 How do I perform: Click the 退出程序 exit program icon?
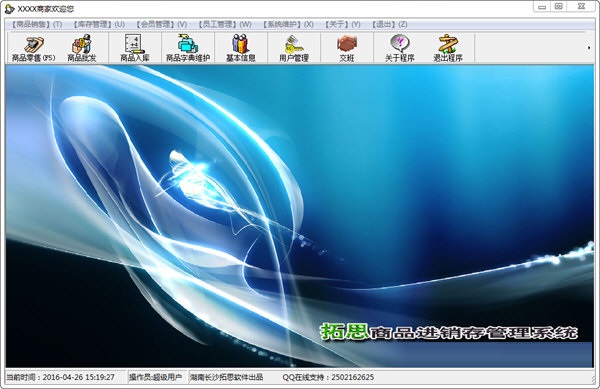click(448, 48)
